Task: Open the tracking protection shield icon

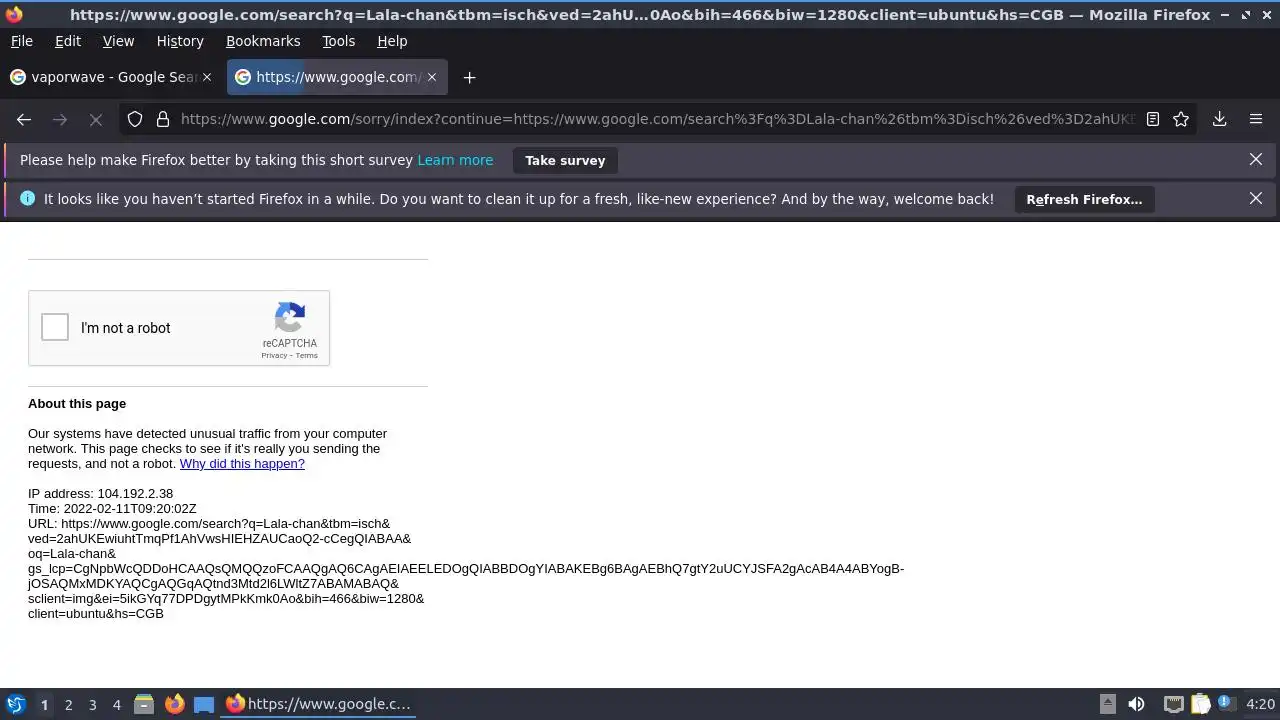Action: 135,119
